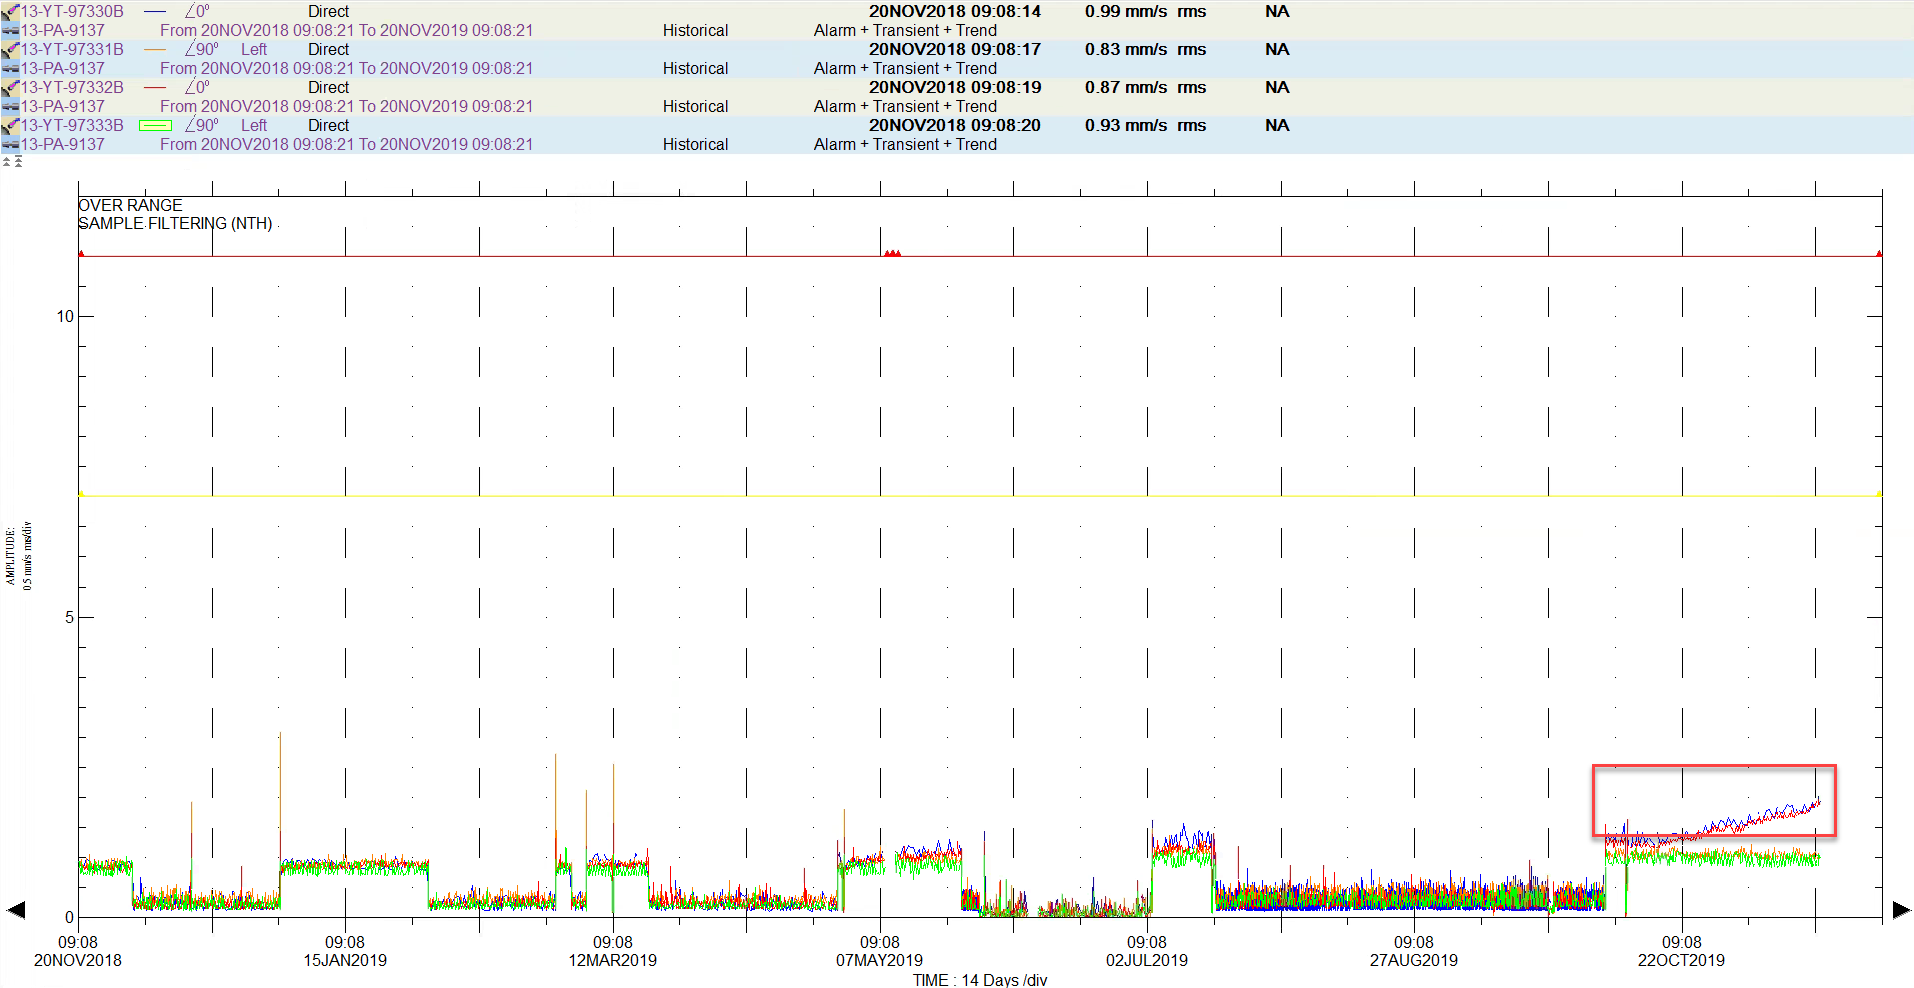Click machine icon under 13-YT-97332B row
This screenshot has height=988, width=1914.
tap(10, 107)
